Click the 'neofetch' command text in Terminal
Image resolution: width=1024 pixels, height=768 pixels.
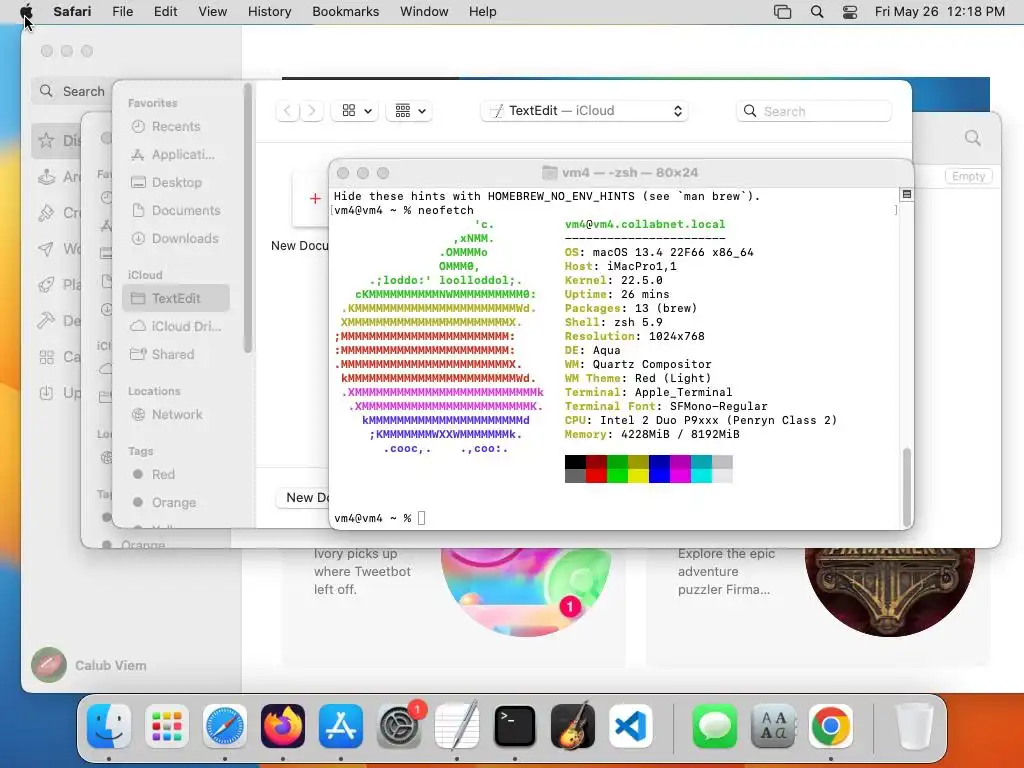(x=445, y=210)
